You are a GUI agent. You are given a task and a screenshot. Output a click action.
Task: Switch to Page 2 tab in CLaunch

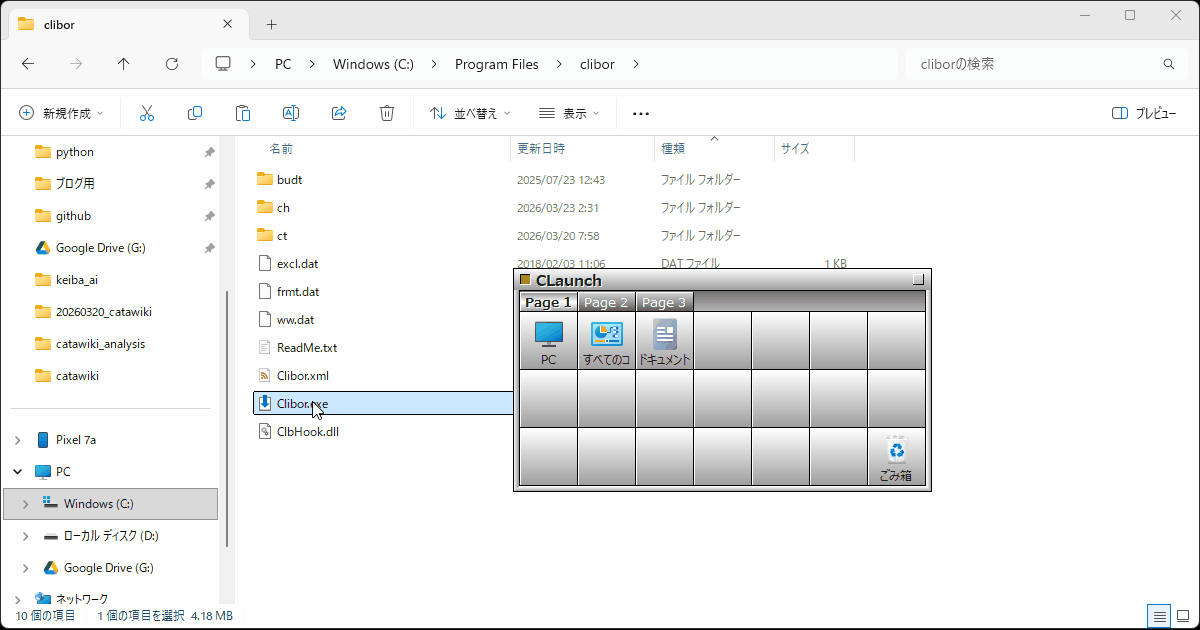[606, 302]
